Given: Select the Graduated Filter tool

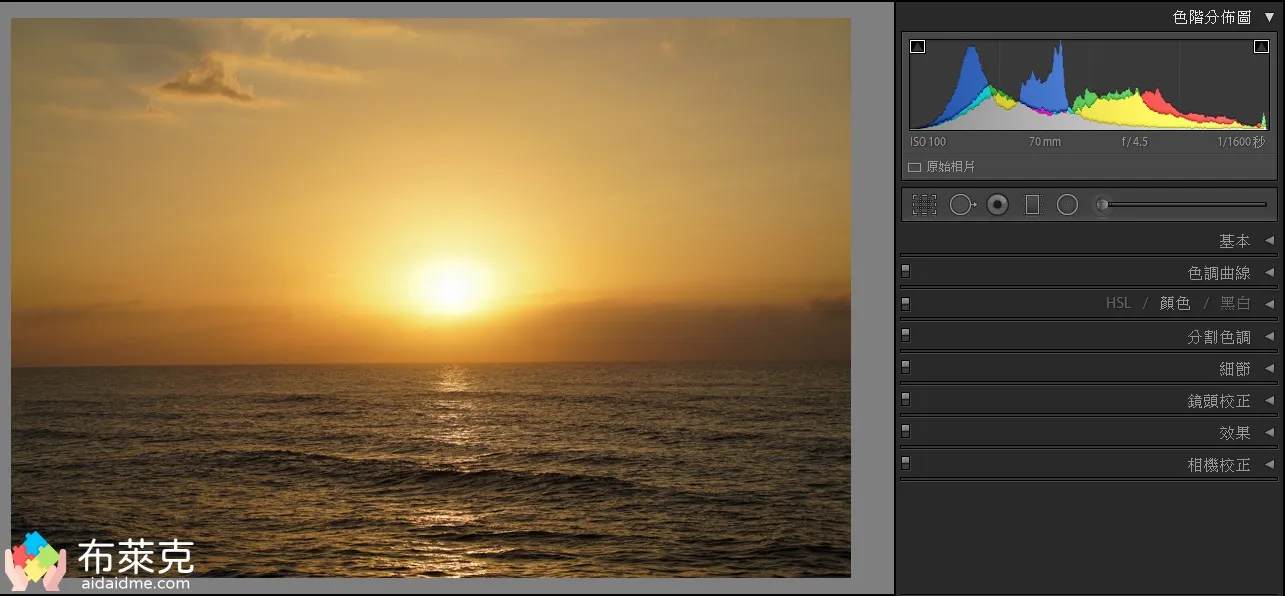Looking at the screenshot, I should pos(1032,205).
